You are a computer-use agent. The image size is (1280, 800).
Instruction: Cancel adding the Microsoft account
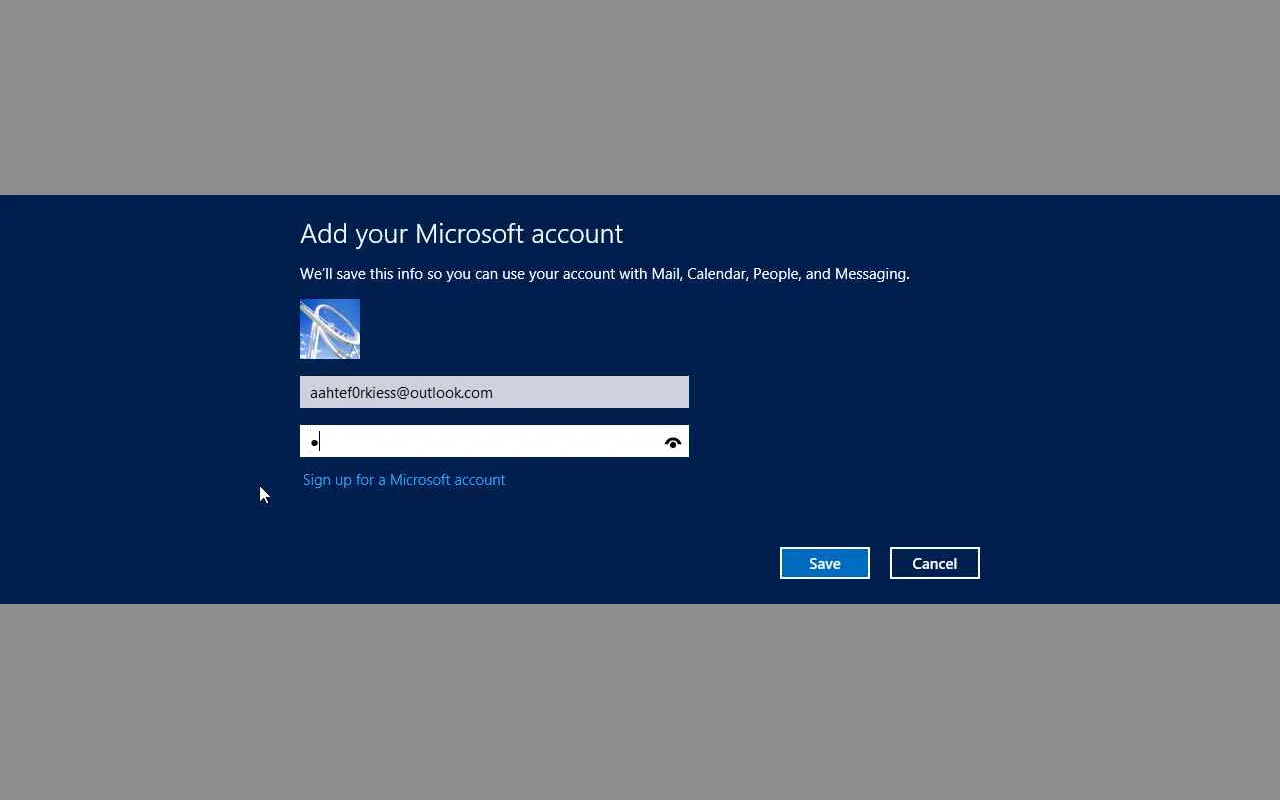[x=934, y=563]
